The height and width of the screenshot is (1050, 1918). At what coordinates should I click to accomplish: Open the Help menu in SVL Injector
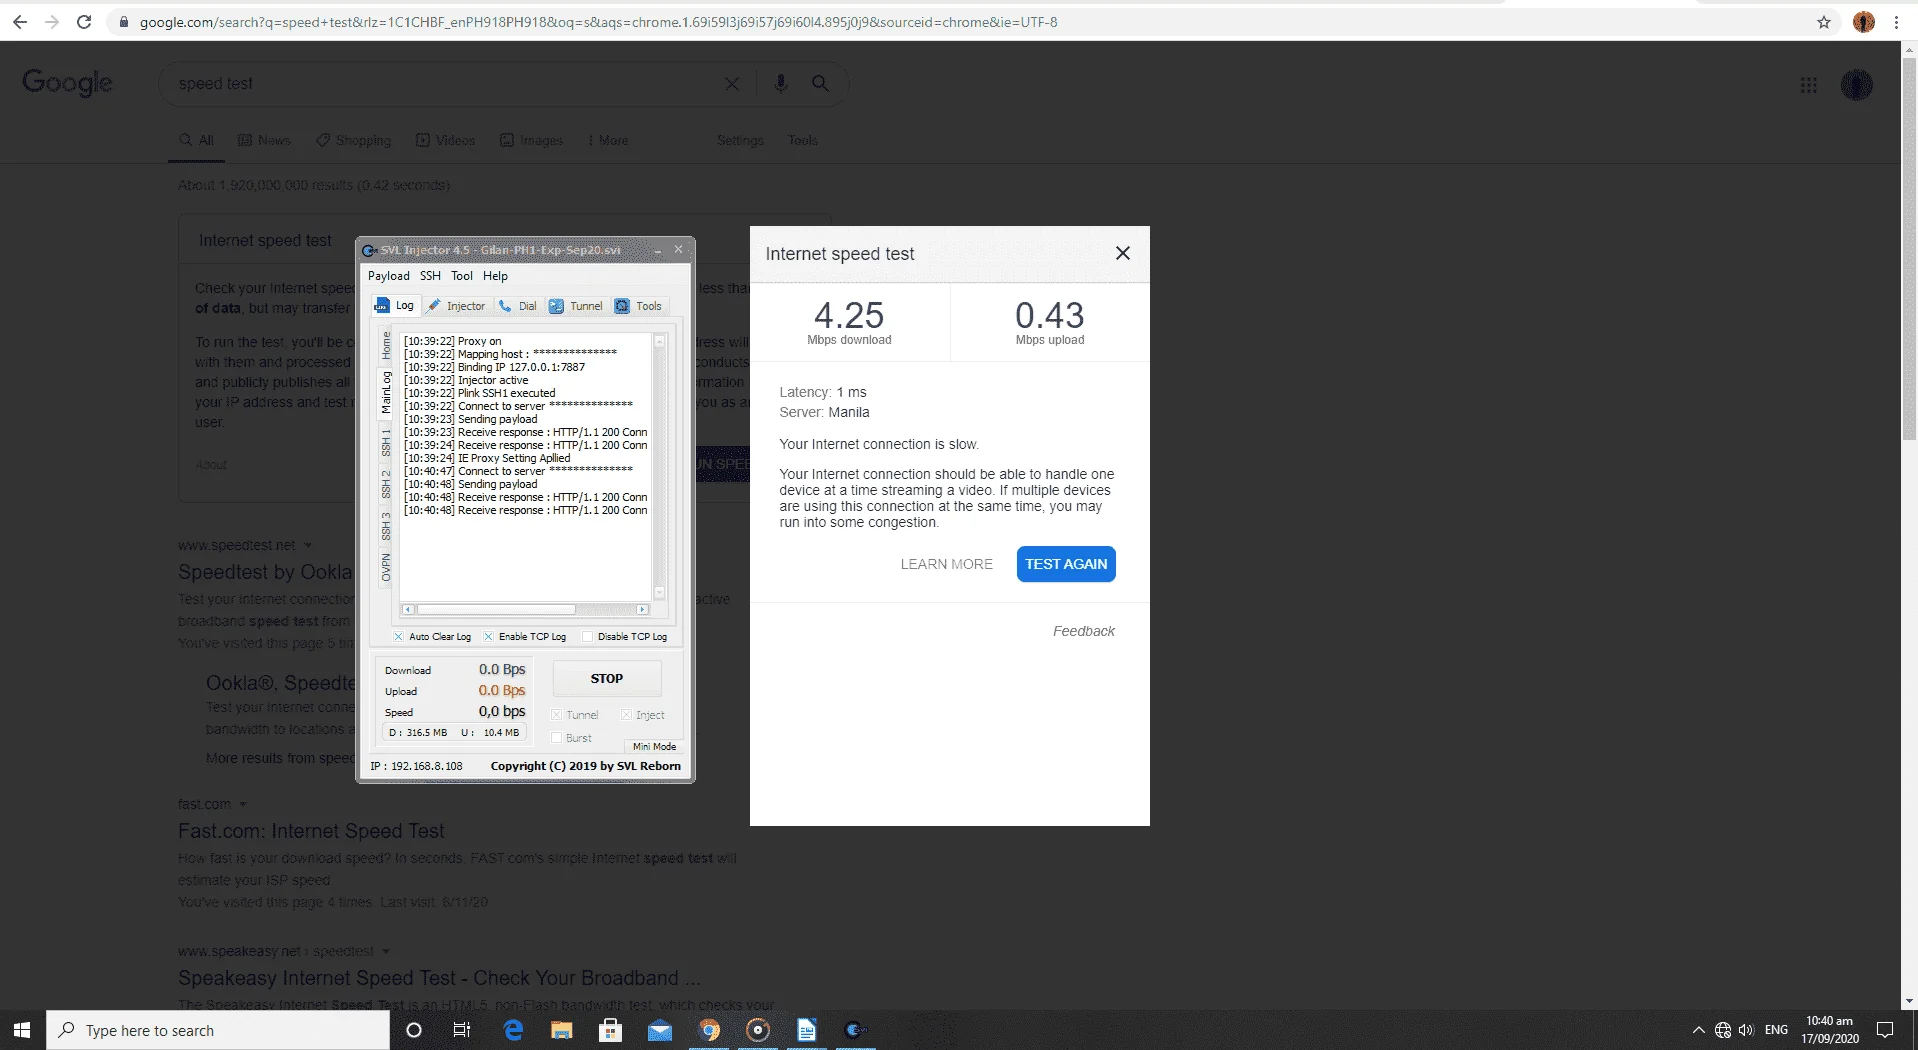click(x=495, y=276)
